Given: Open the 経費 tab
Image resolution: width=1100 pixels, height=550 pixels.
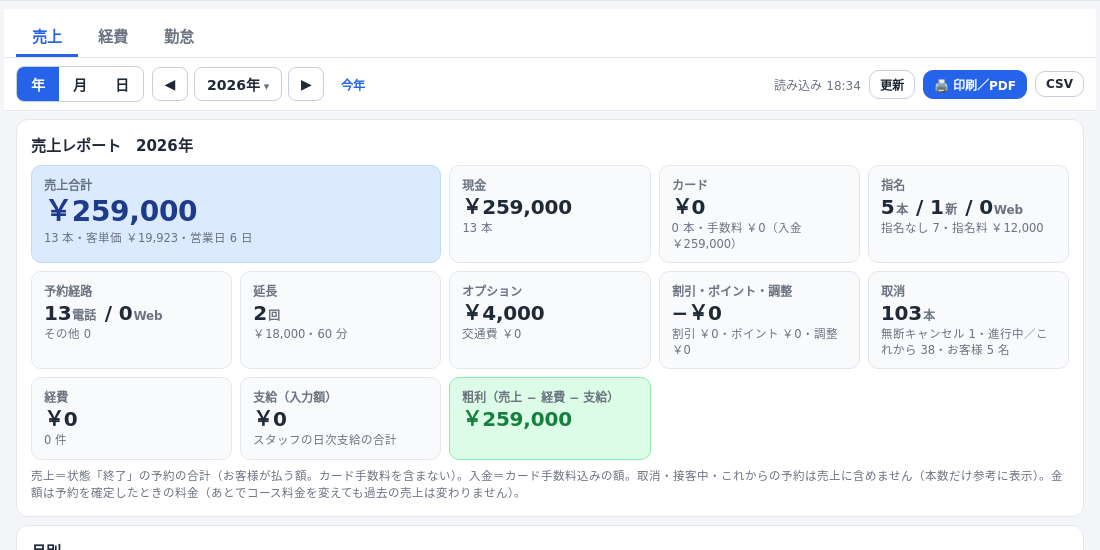Looking at the screenshot, I should pos(113,36).
